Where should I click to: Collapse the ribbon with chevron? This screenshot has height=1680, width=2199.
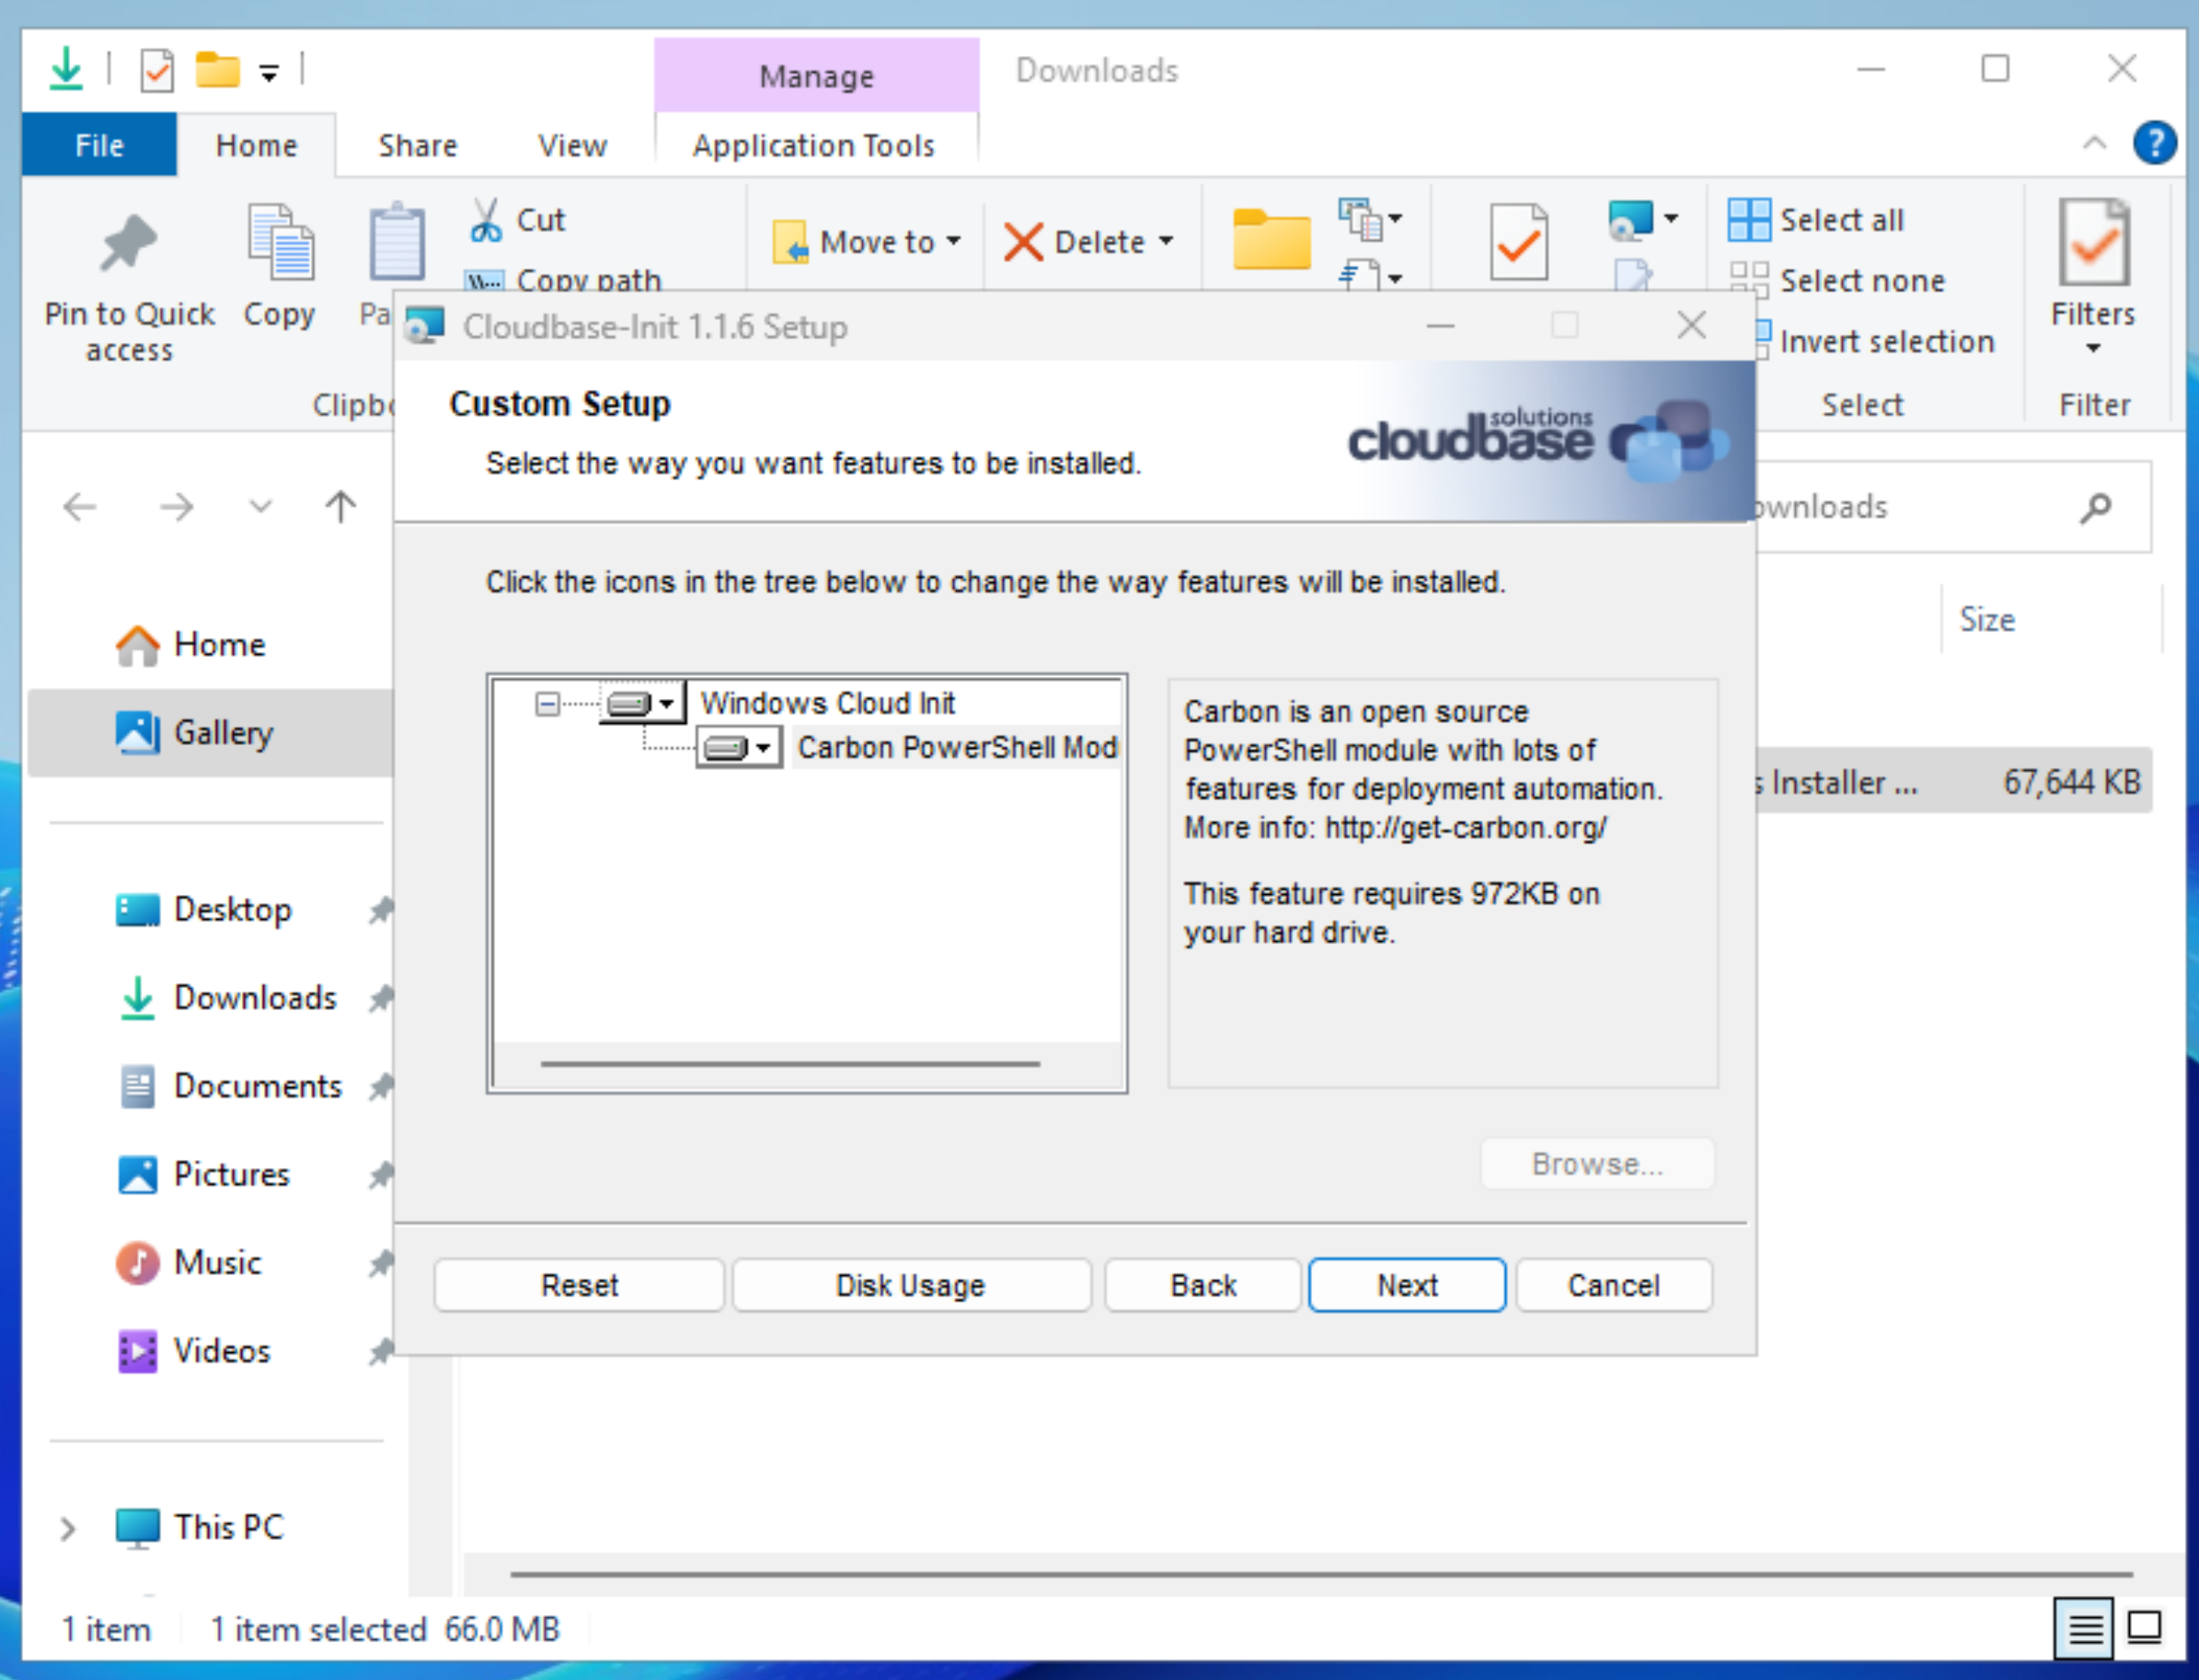click(2094, 143)
